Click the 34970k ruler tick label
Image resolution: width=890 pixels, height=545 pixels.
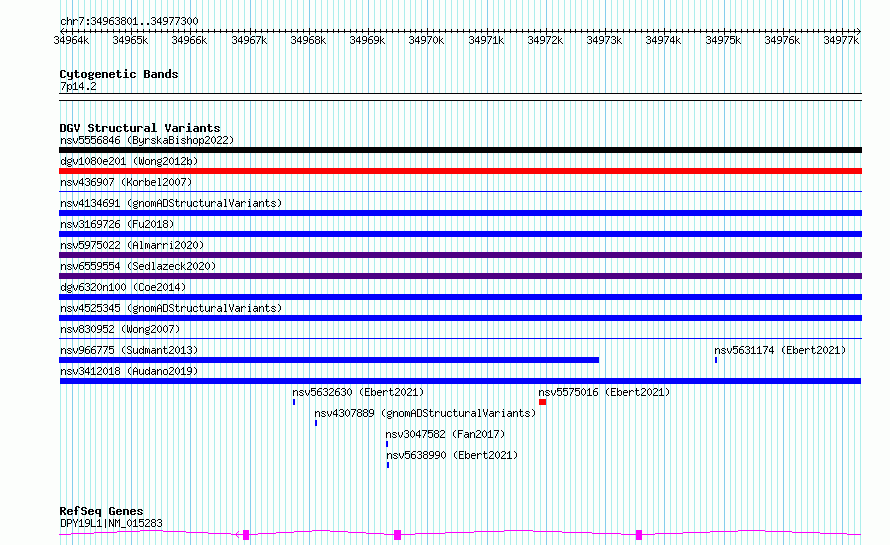[426, 40]
